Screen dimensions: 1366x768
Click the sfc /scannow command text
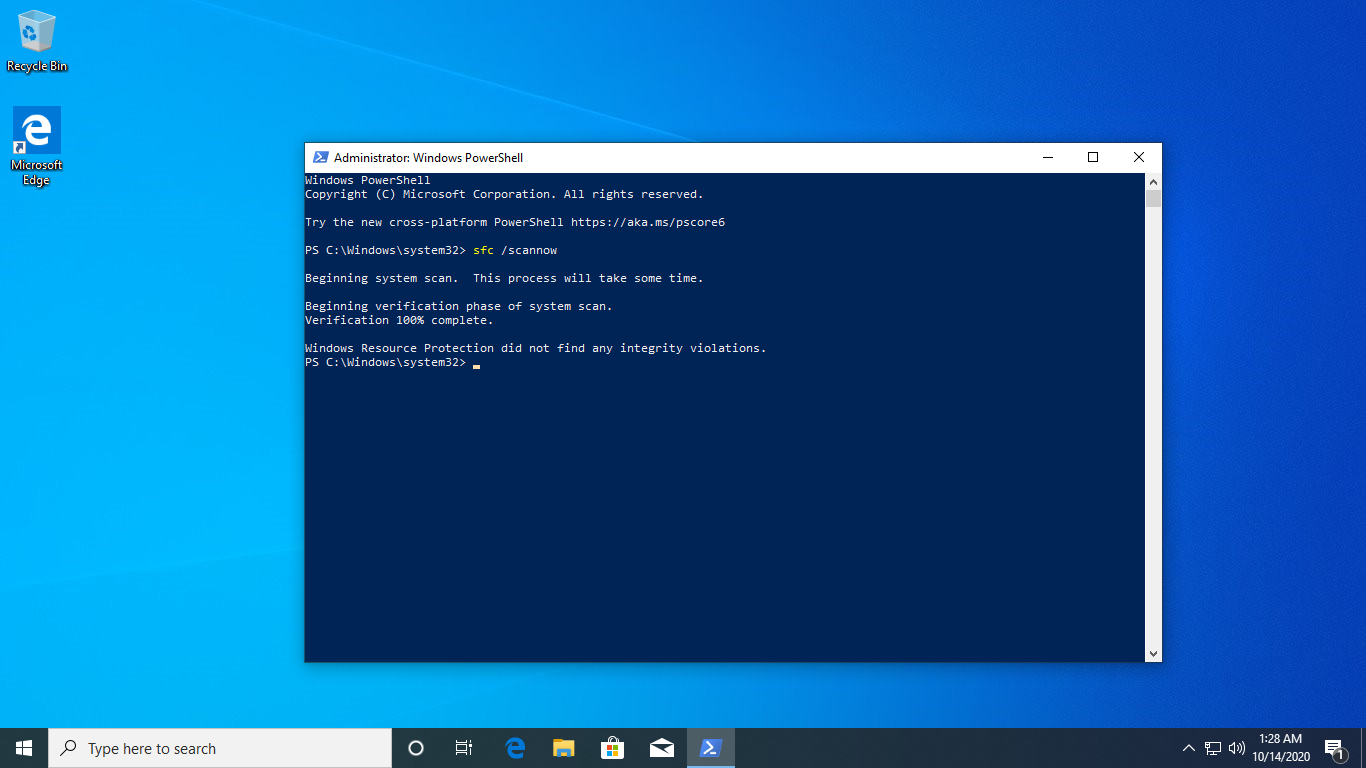[x=515, y=250]
